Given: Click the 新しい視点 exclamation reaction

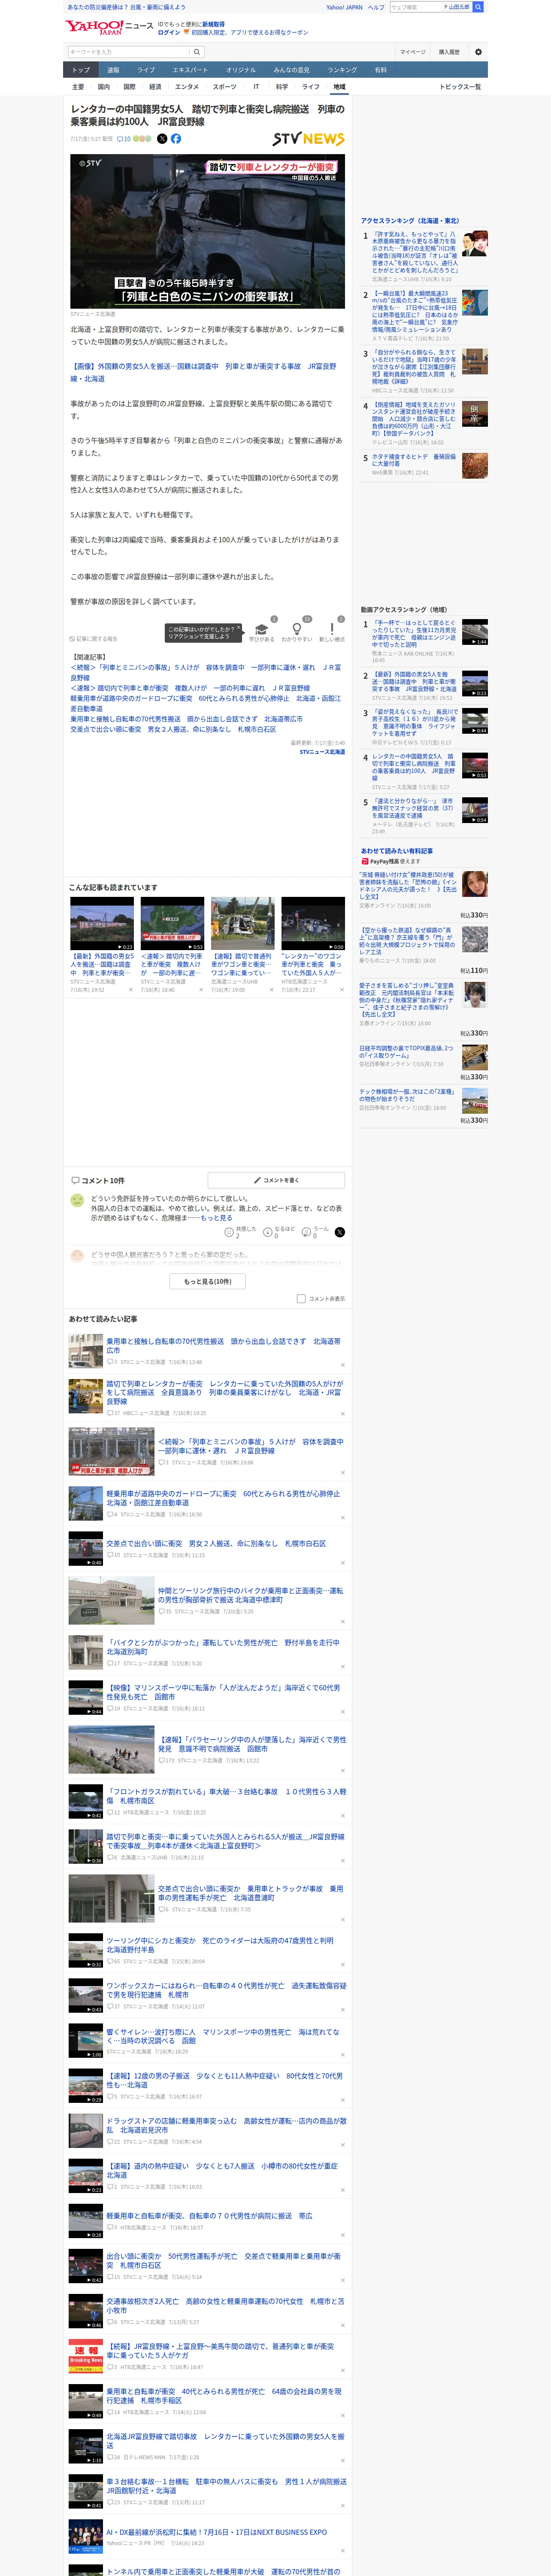Looking at the screenshot, I should pos(332,631).
